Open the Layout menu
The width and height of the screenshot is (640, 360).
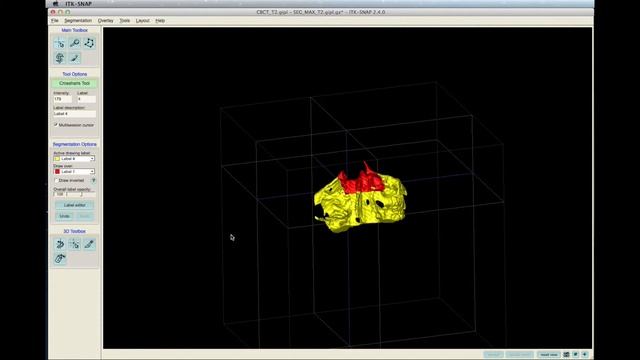coord(142,20)
